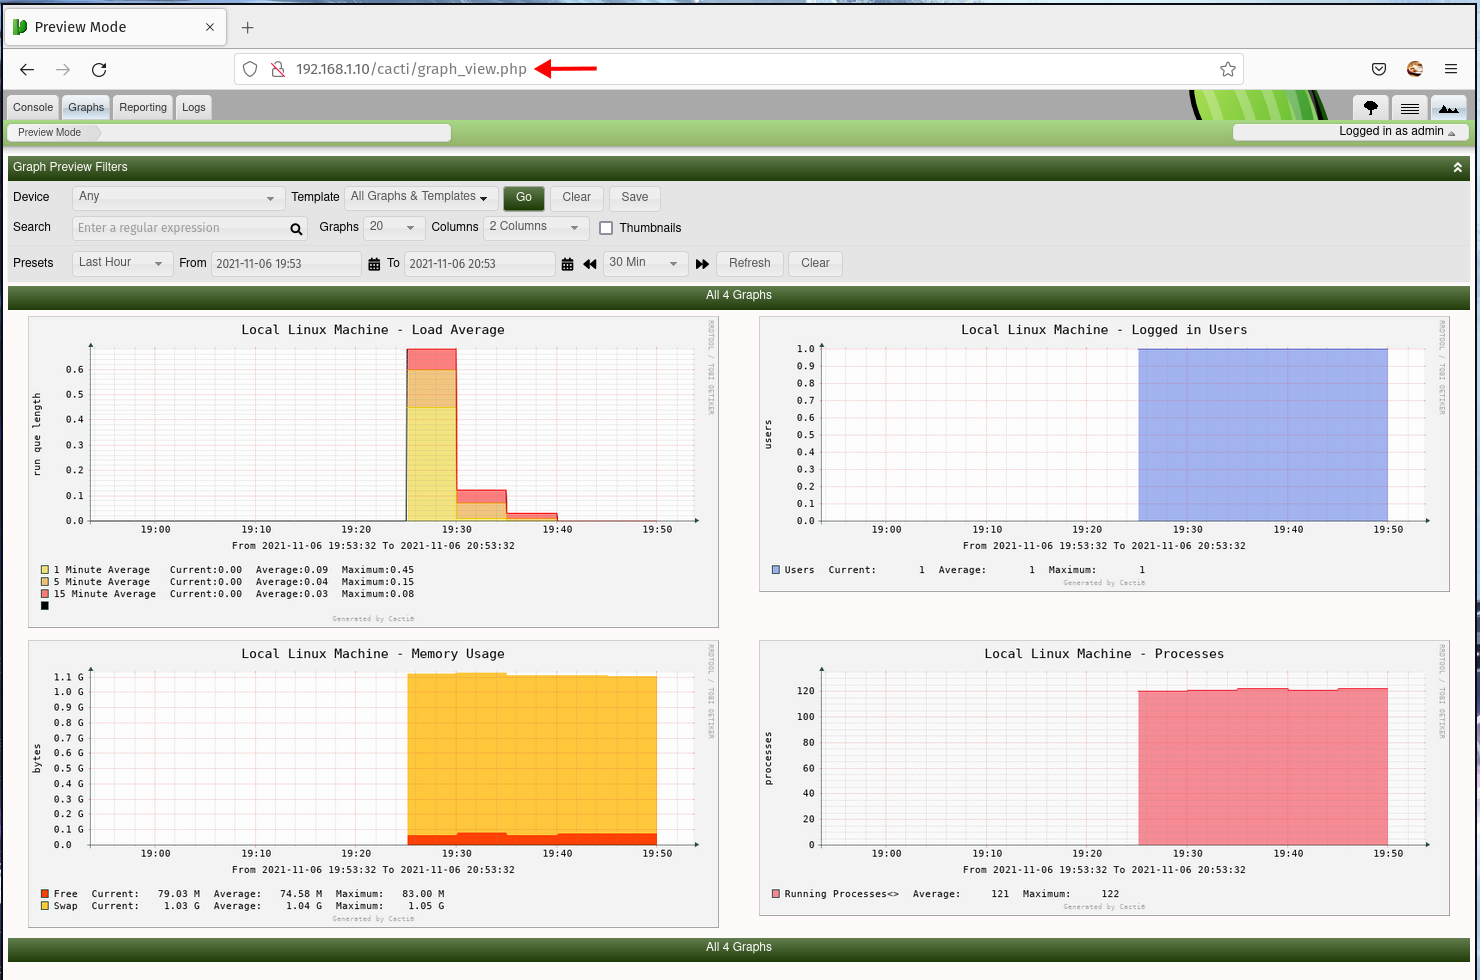The image size is (1480, 980).
Task: Click the Refresh button
Action: pos(749,263)
